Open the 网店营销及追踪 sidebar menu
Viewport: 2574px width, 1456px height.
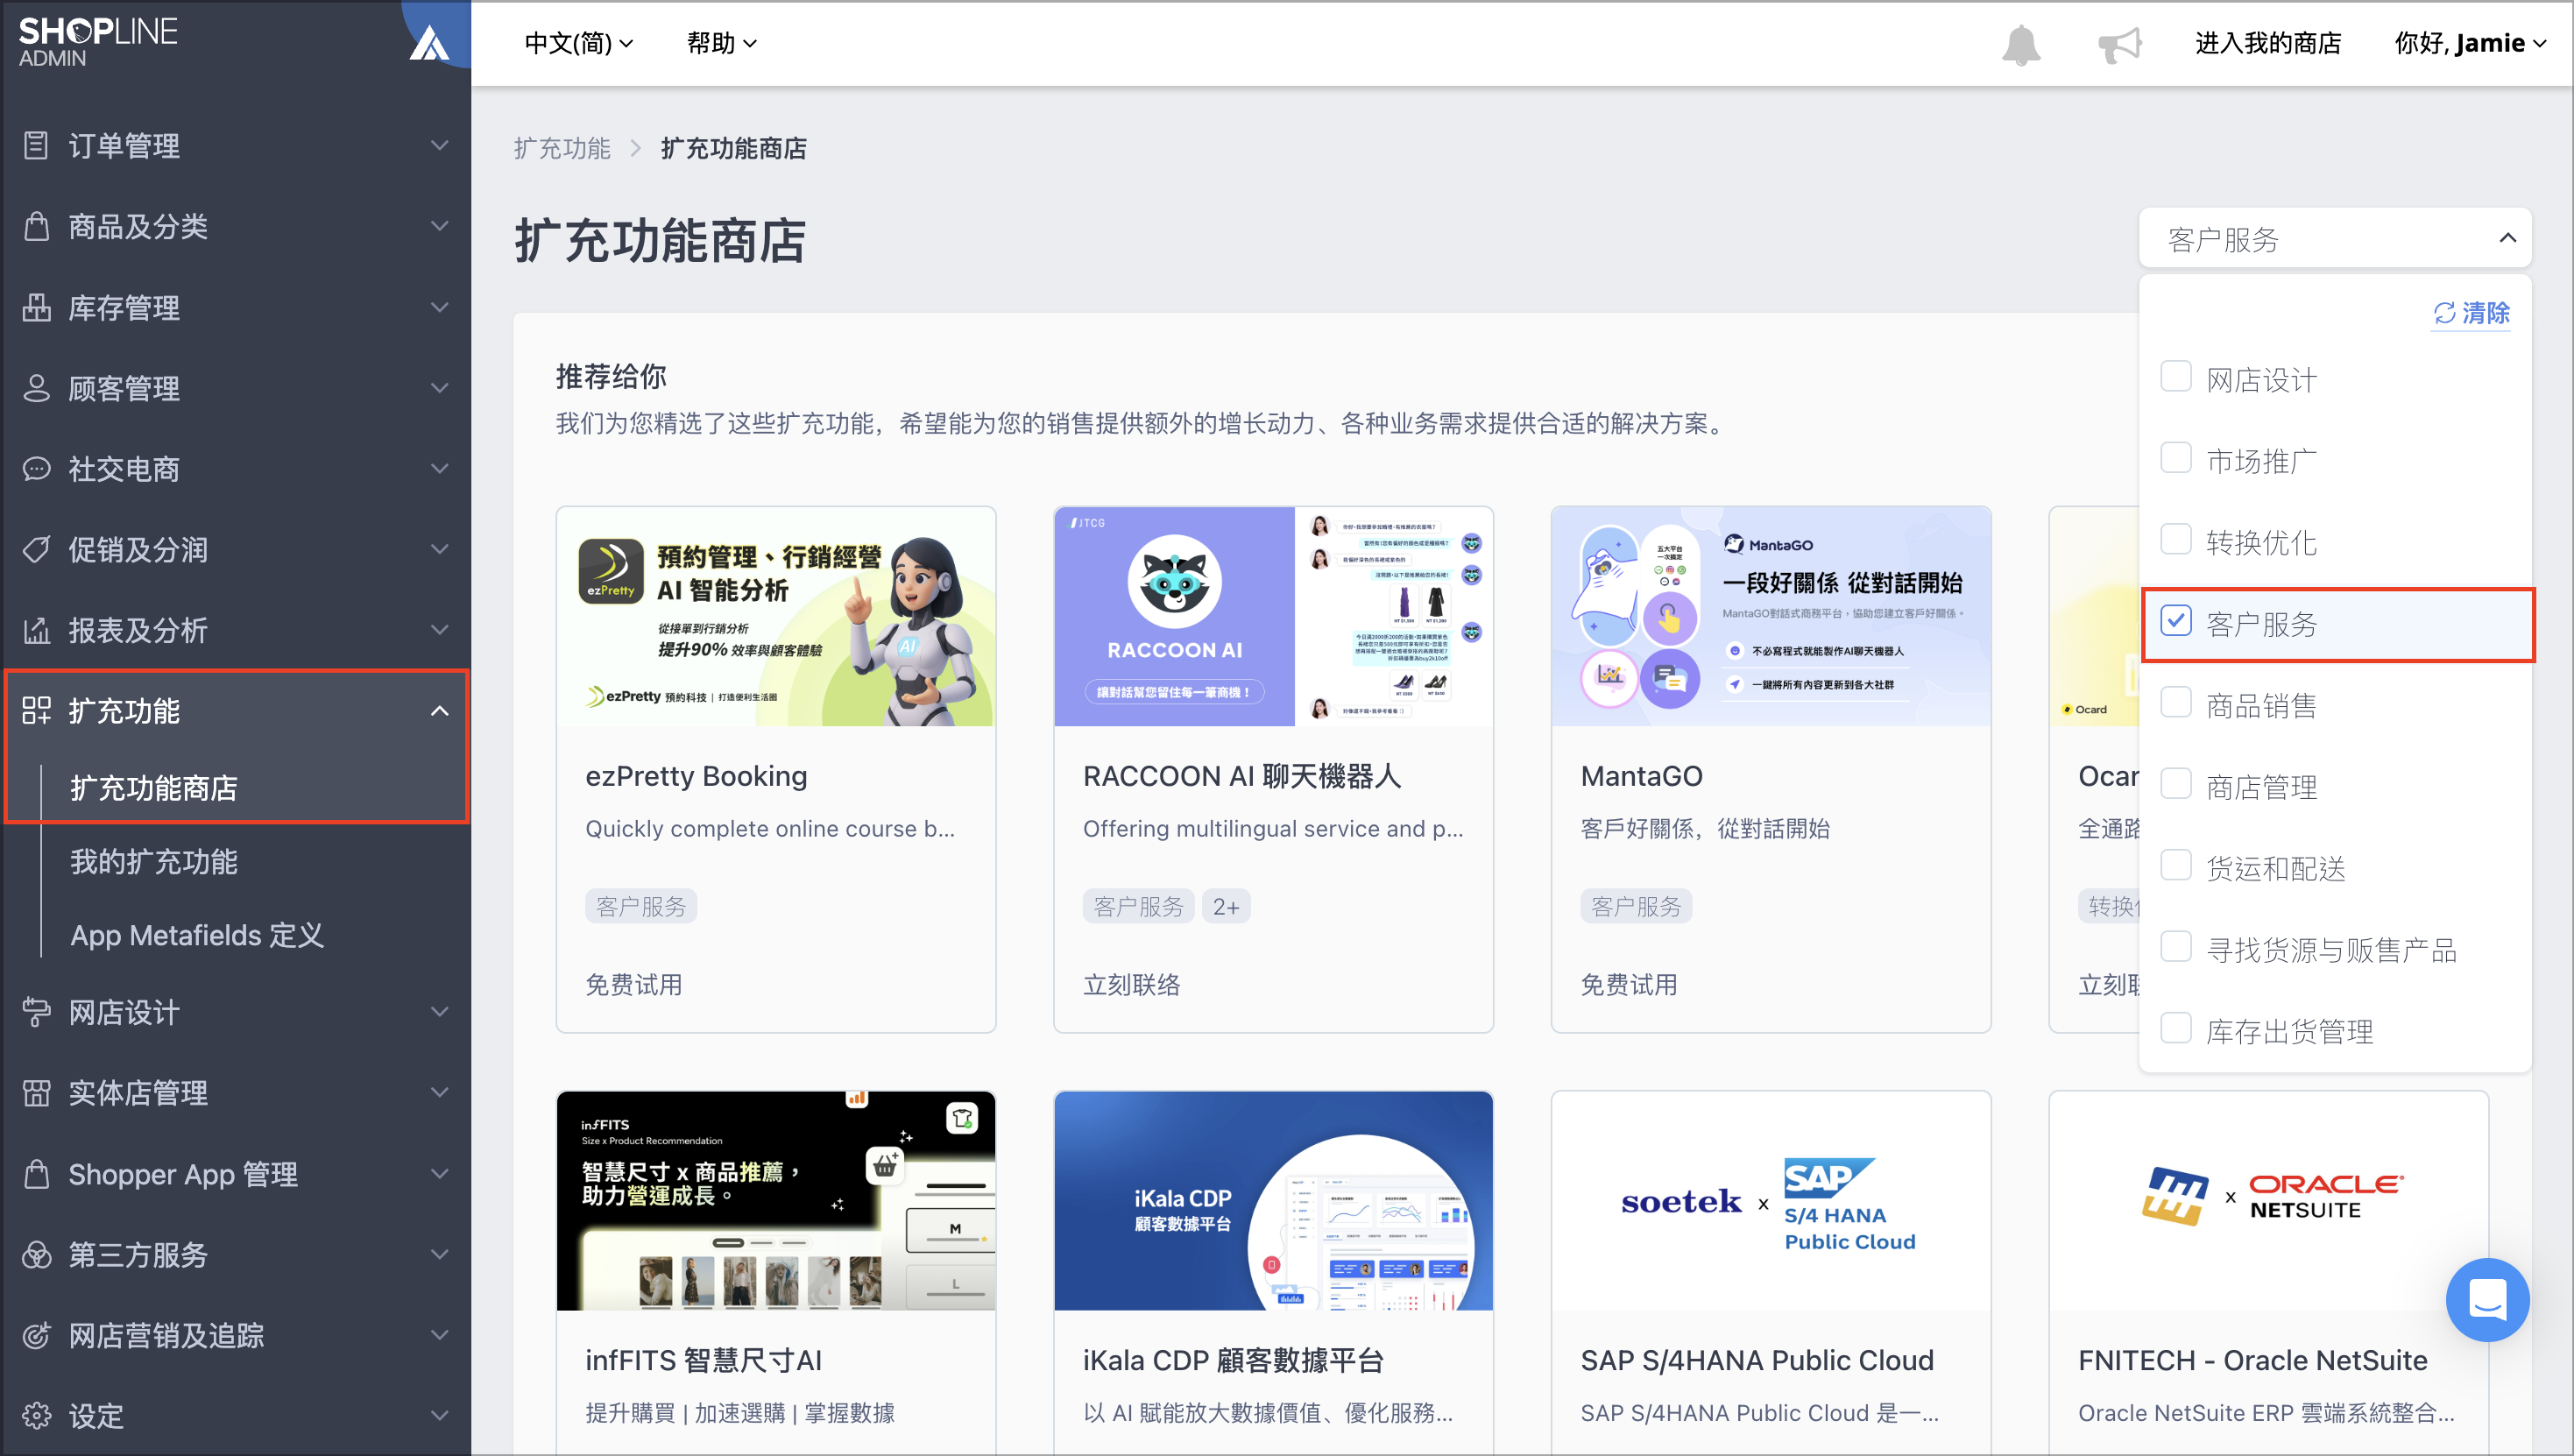tap(236, 1335)
